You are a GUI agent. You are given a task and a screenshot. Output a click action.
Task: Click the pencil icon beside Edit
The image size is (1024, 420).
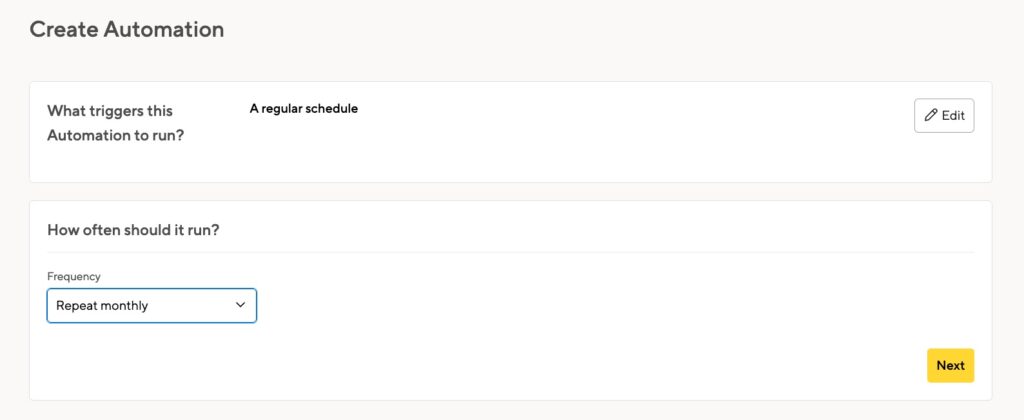[931, 115]
